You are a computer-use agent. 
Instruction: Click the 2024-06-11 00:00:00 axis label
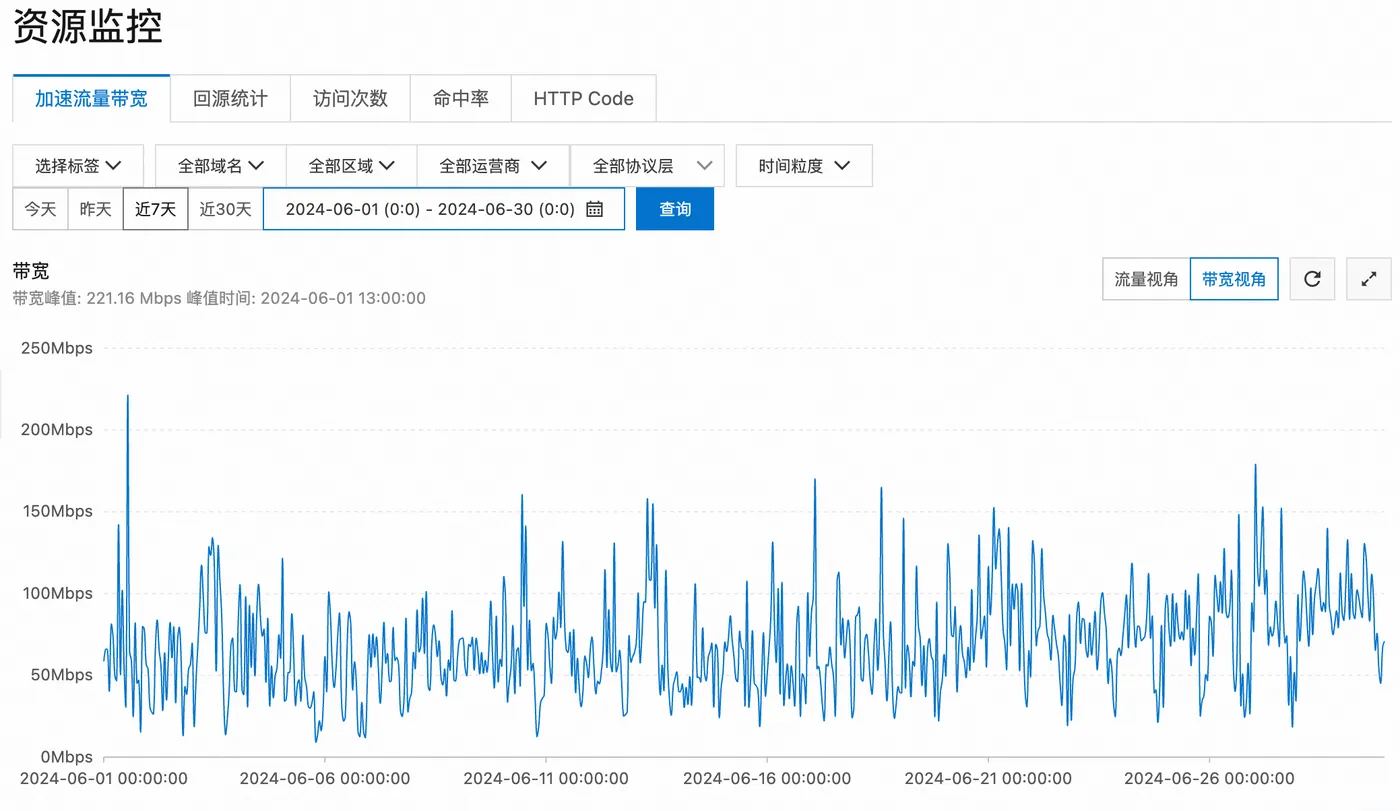546,778
